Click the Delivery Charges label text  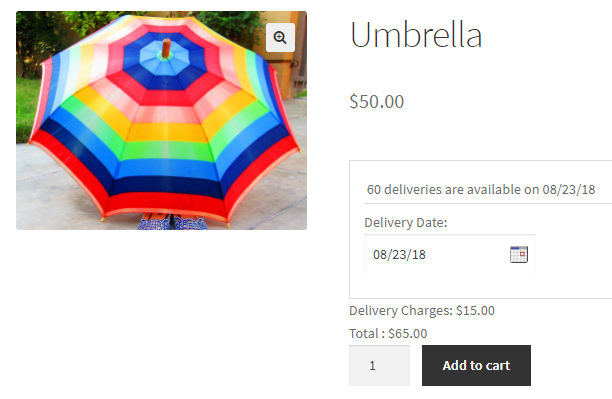401,311
